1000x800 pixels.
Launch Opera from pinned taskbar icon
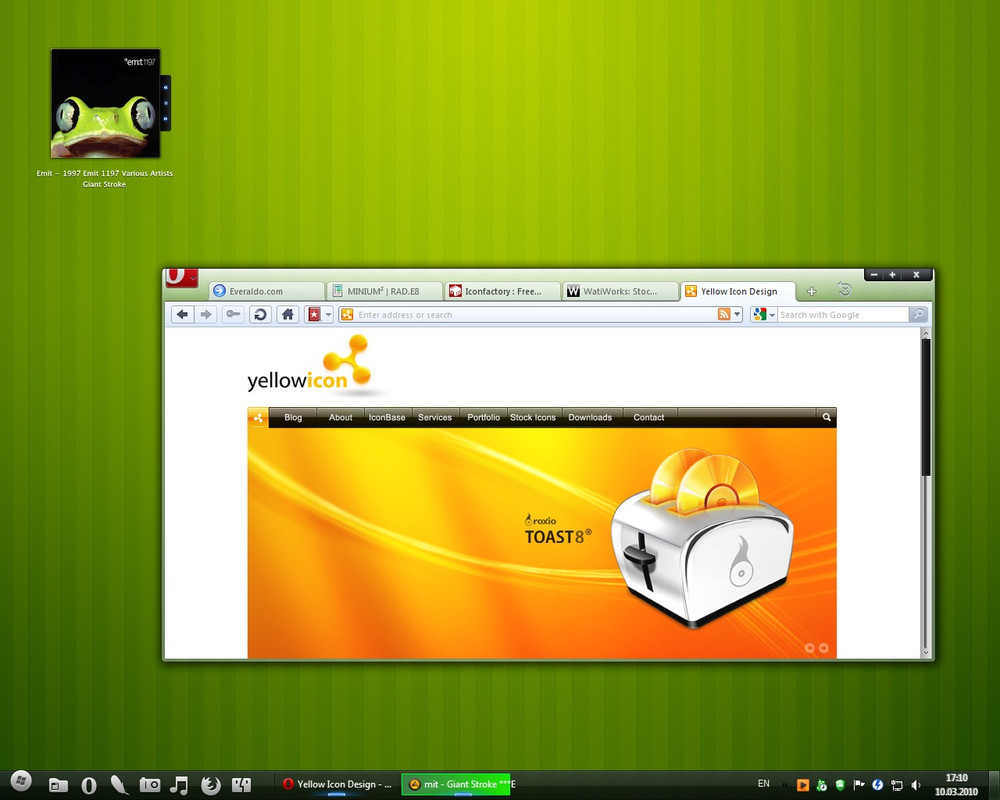[89, 785]
